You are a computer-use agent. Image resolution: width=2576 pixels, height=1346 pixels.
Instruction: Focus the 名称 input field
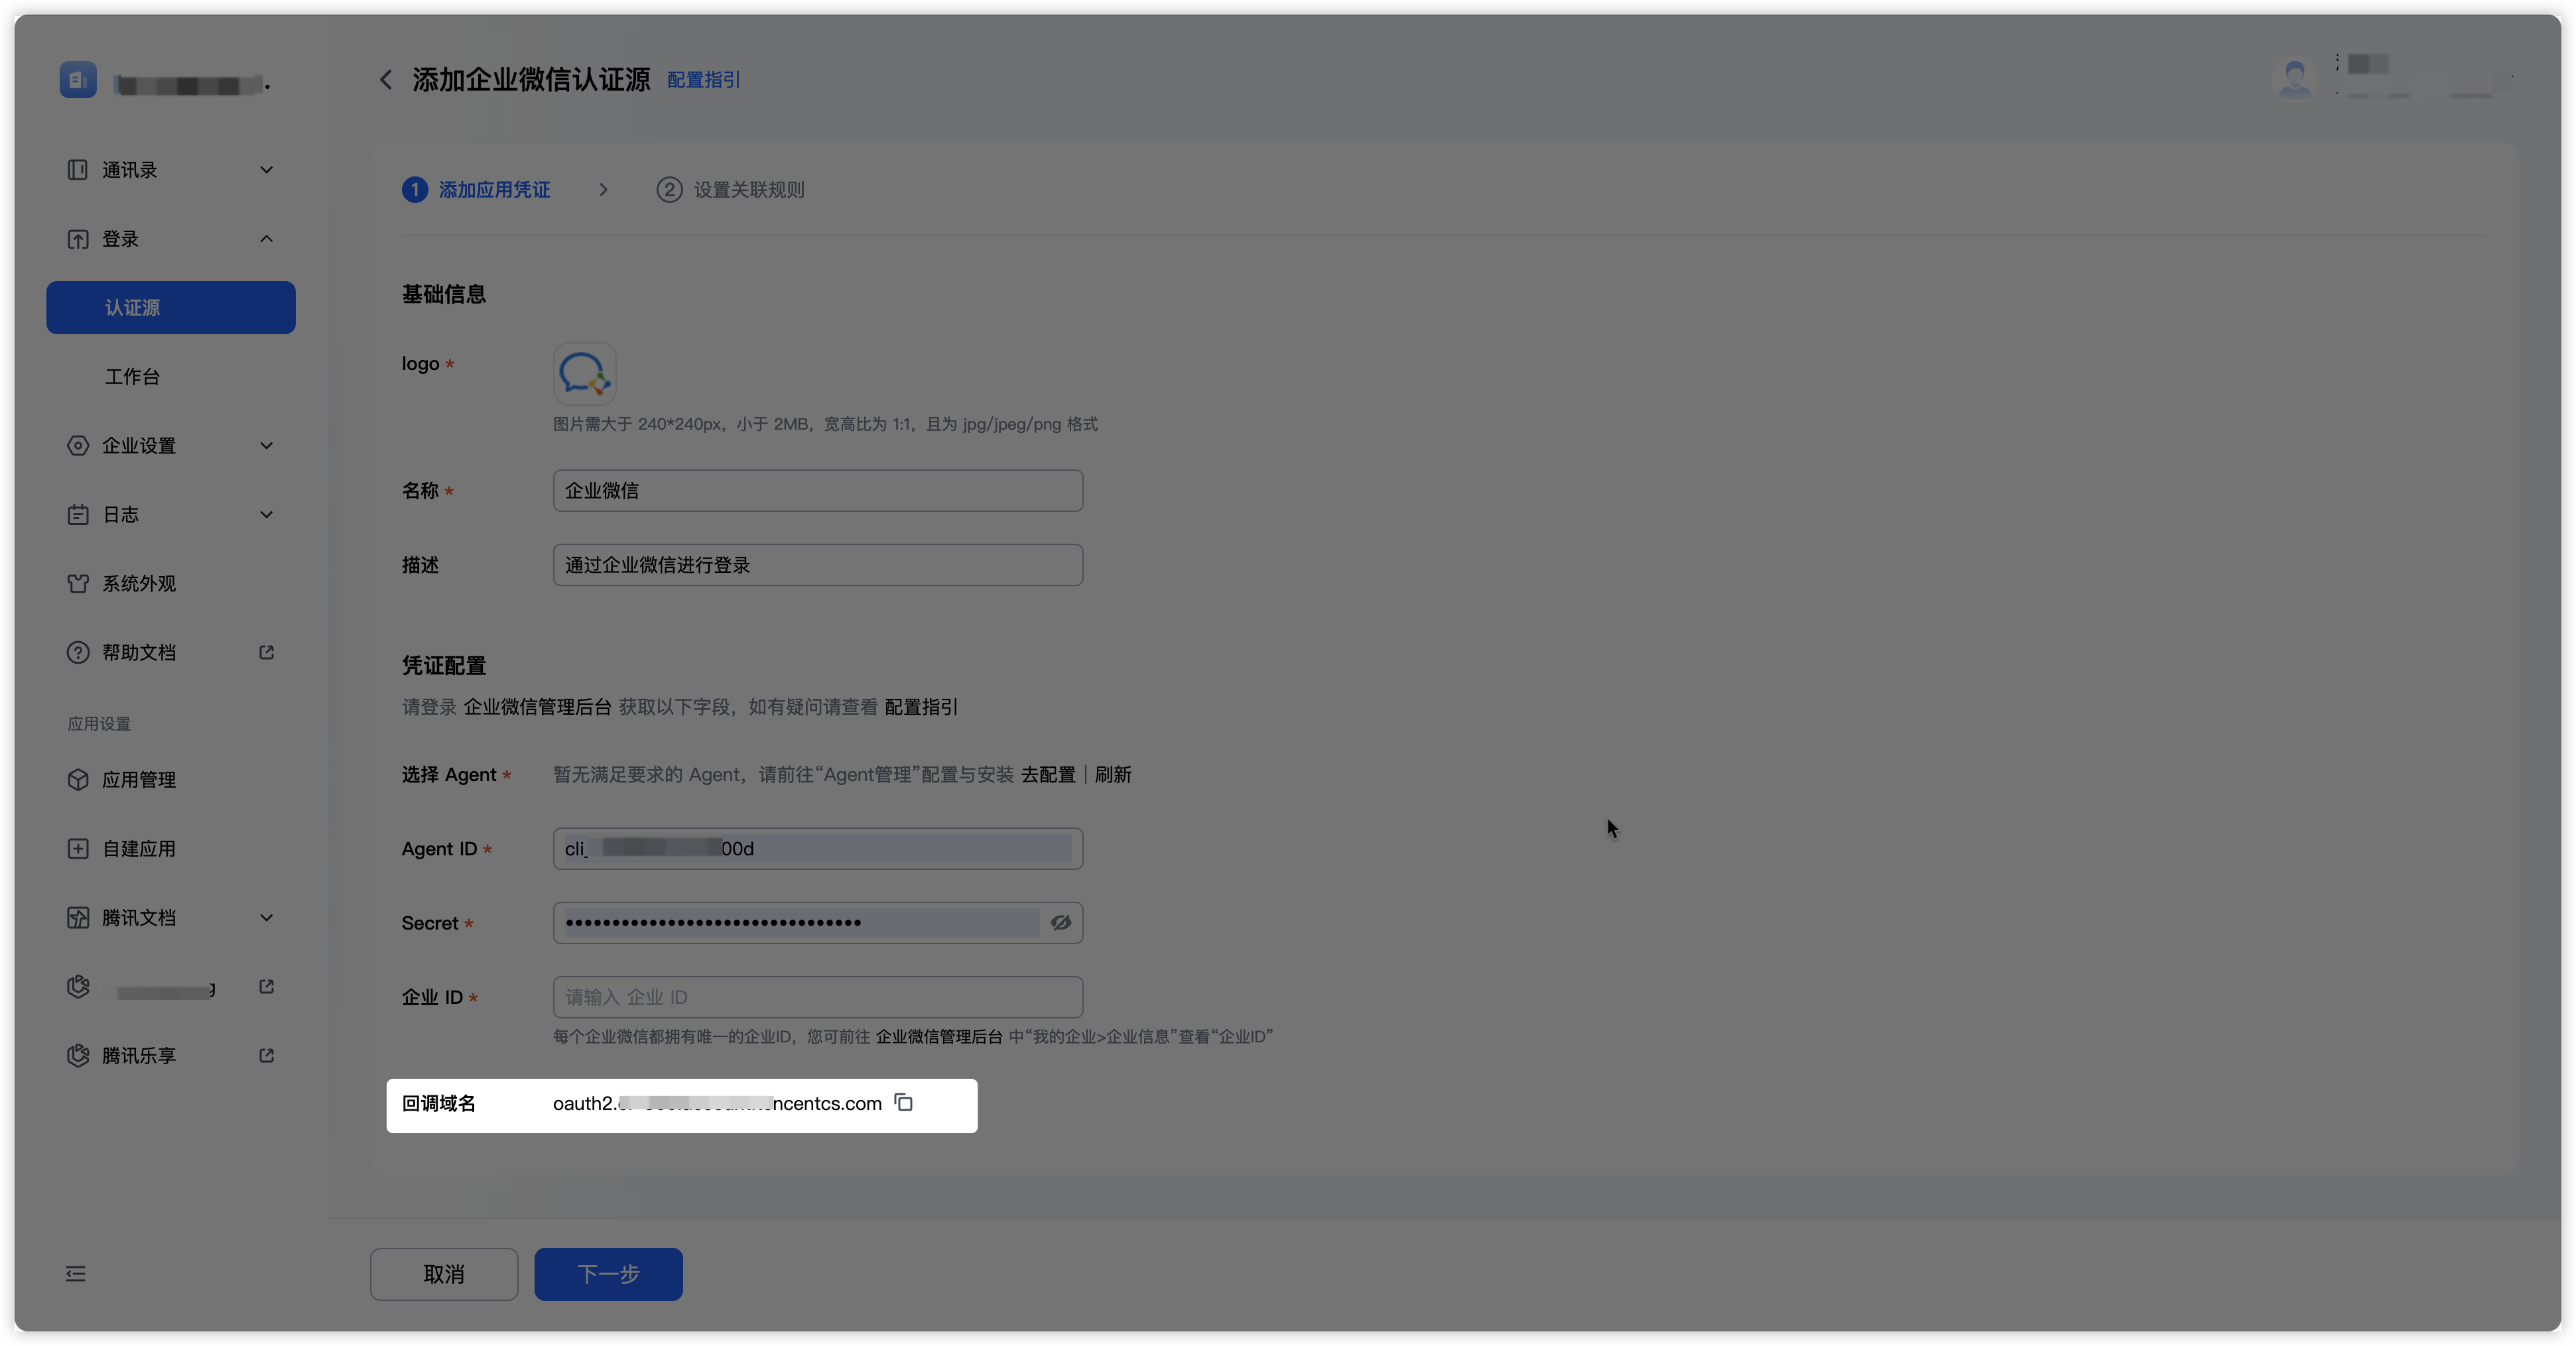click(818, 491)
